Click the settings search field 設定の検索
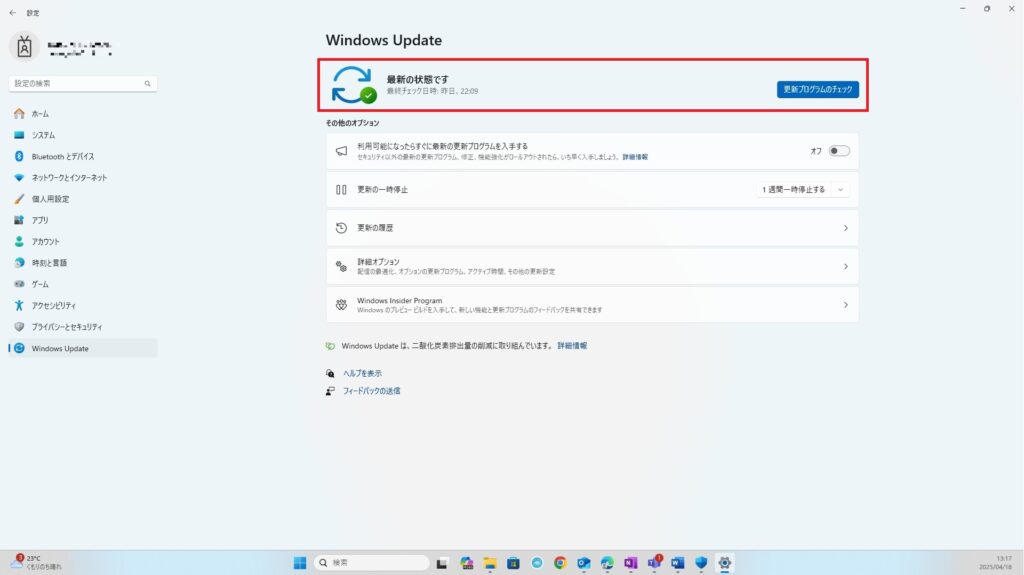 coord(83,84)
